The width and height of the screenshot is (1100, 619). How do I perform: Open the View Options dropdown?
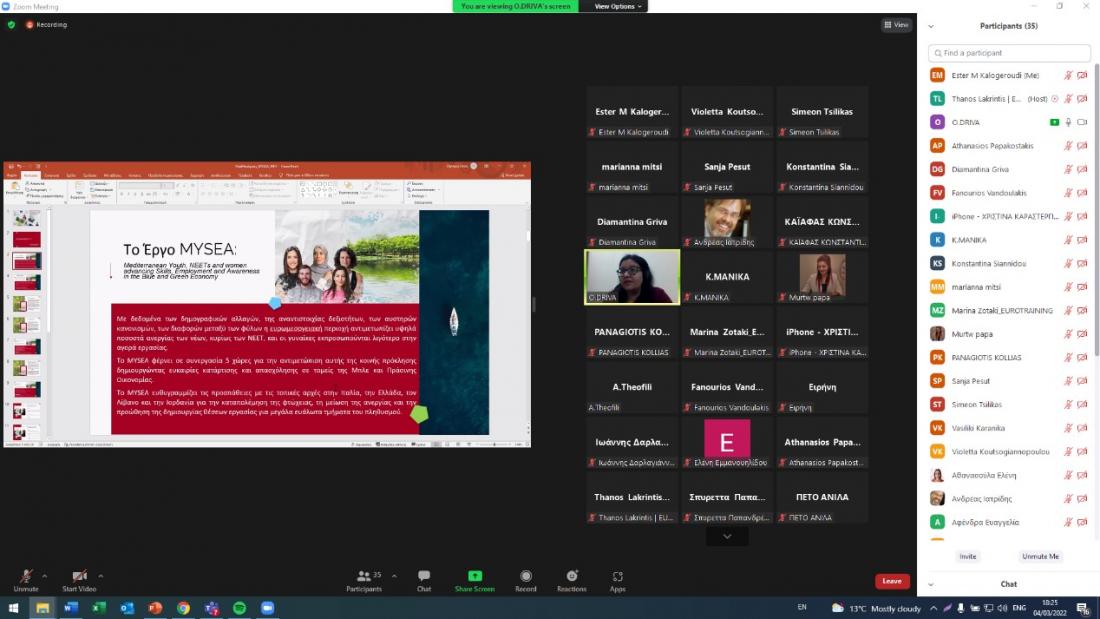618,6
